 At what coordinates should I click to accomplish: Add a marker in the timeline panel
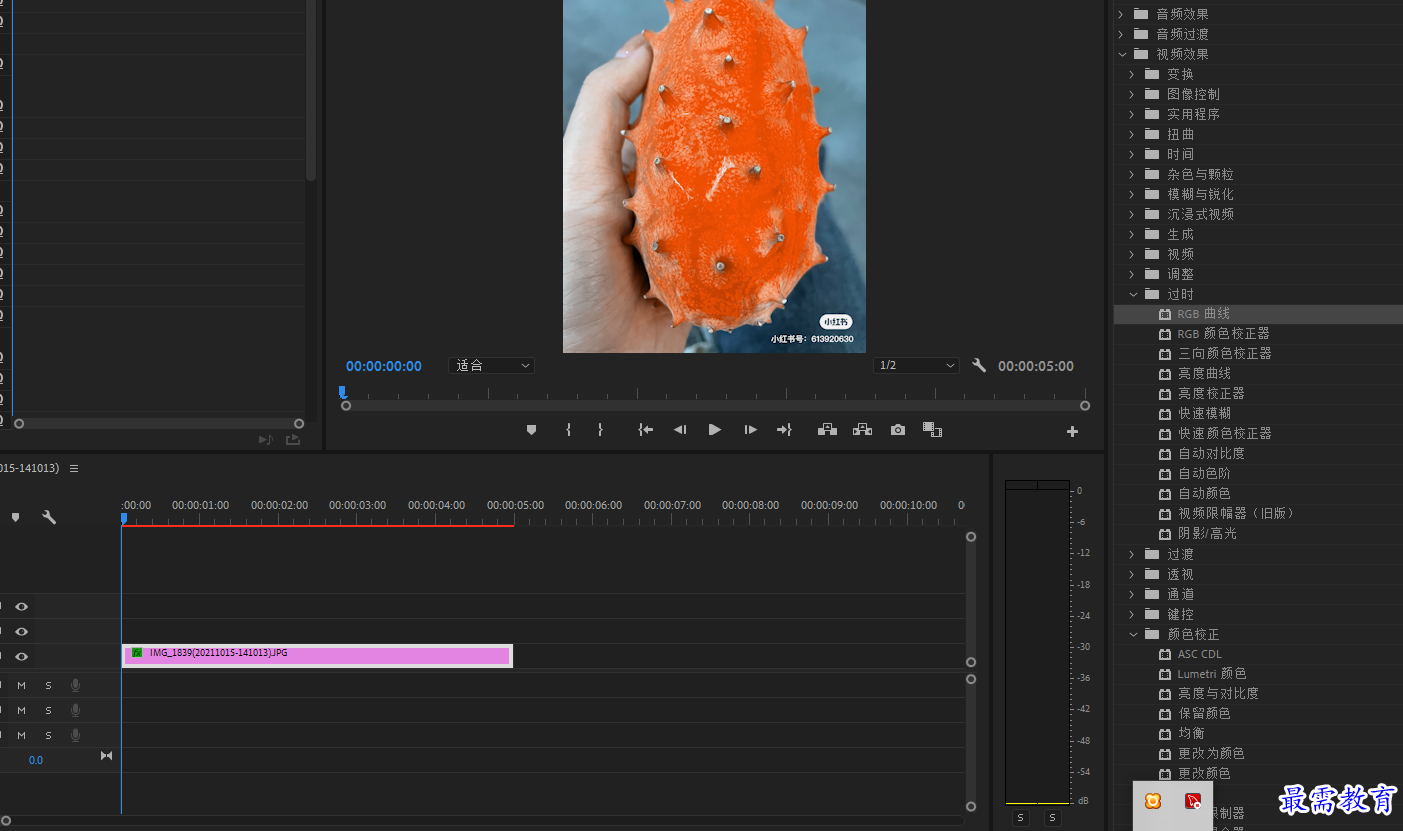pyautogui.click(x=15, y=517)
